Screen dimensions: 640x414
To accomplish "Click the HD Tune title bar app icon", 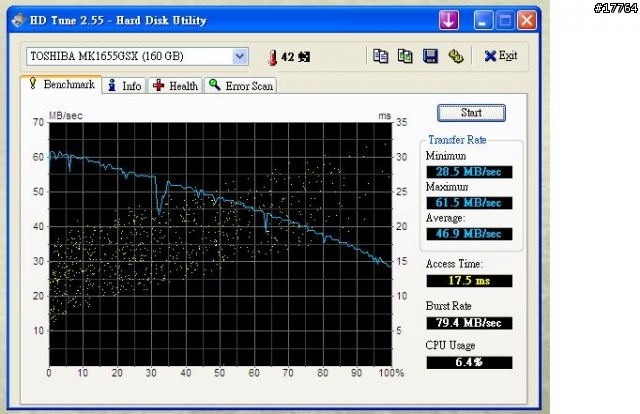I will click(x=19, y=20).
